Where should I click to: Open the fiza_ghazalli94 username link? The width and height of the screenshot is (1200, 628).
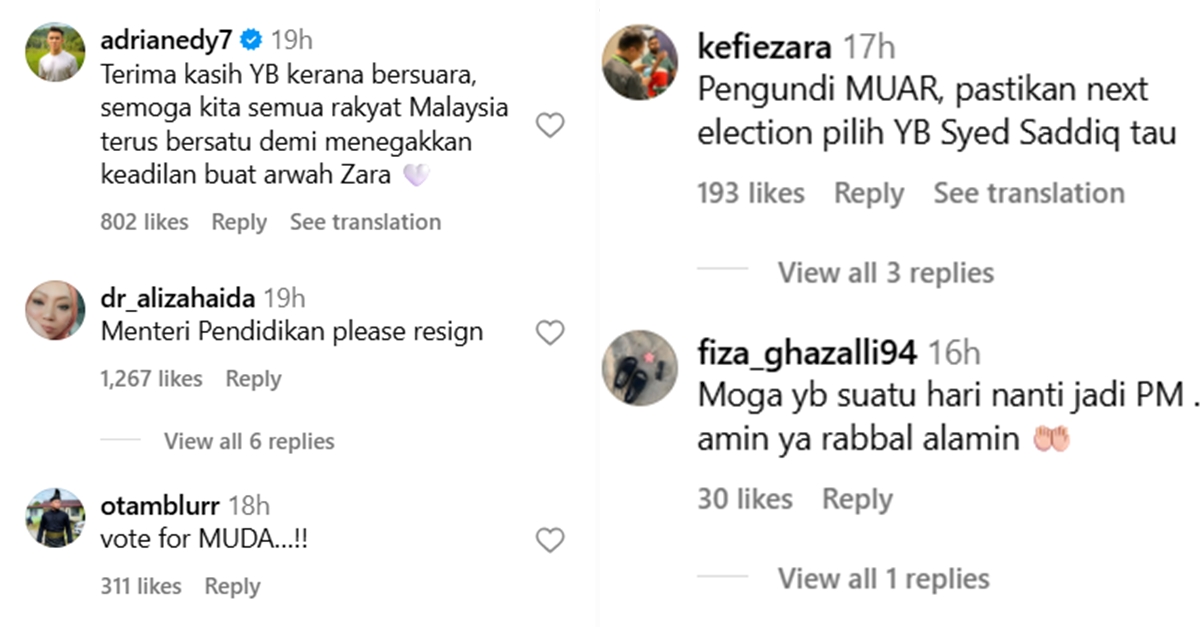[x=807, y=353]
